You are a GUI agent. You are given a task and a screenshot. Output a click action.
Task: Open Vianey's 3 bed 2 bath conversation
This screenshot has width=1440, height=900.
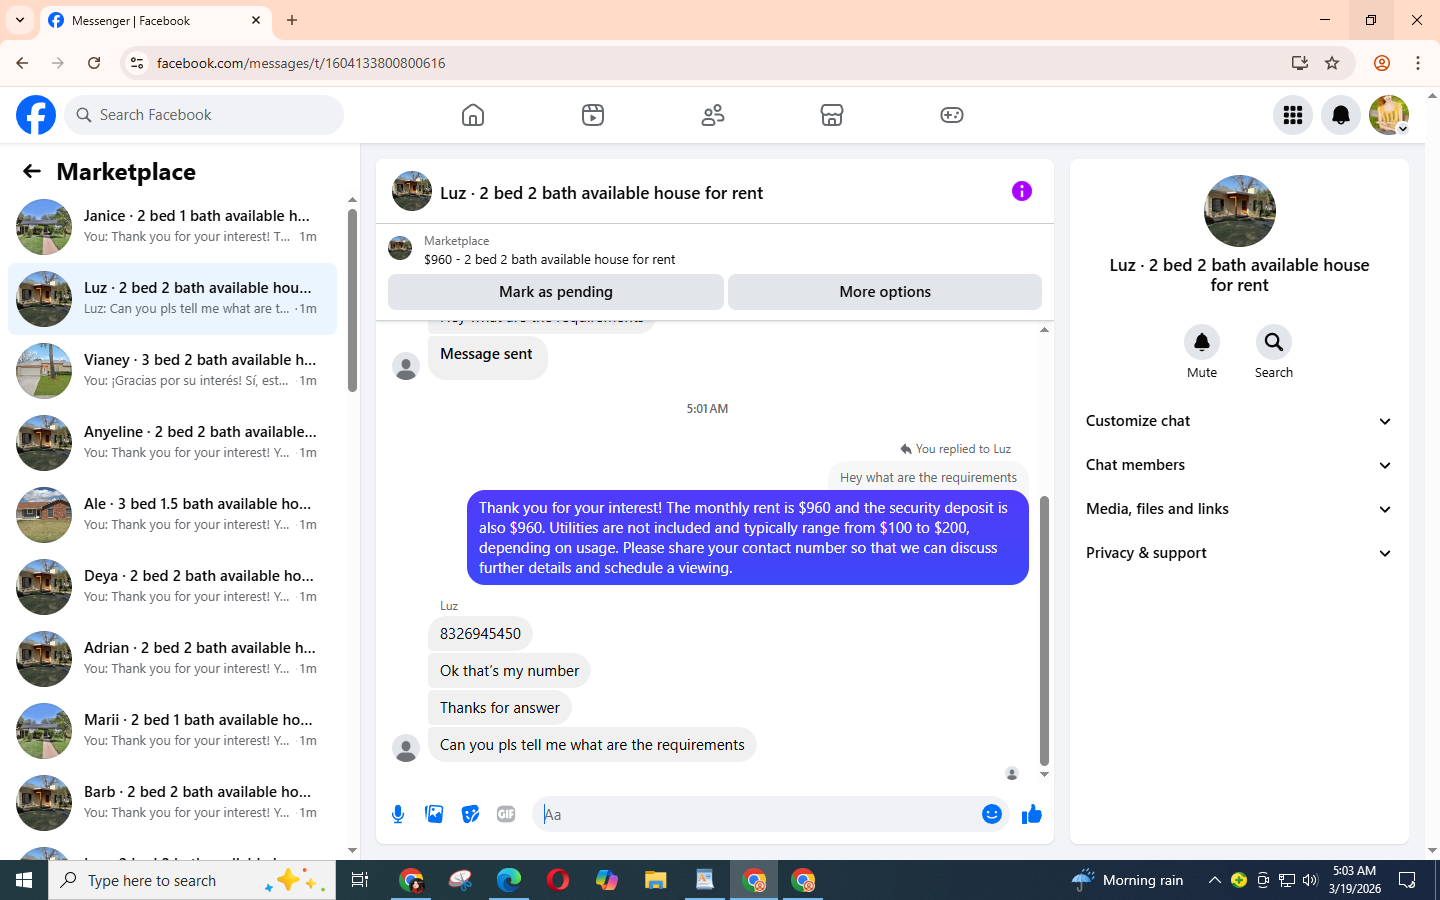[172, 371]
